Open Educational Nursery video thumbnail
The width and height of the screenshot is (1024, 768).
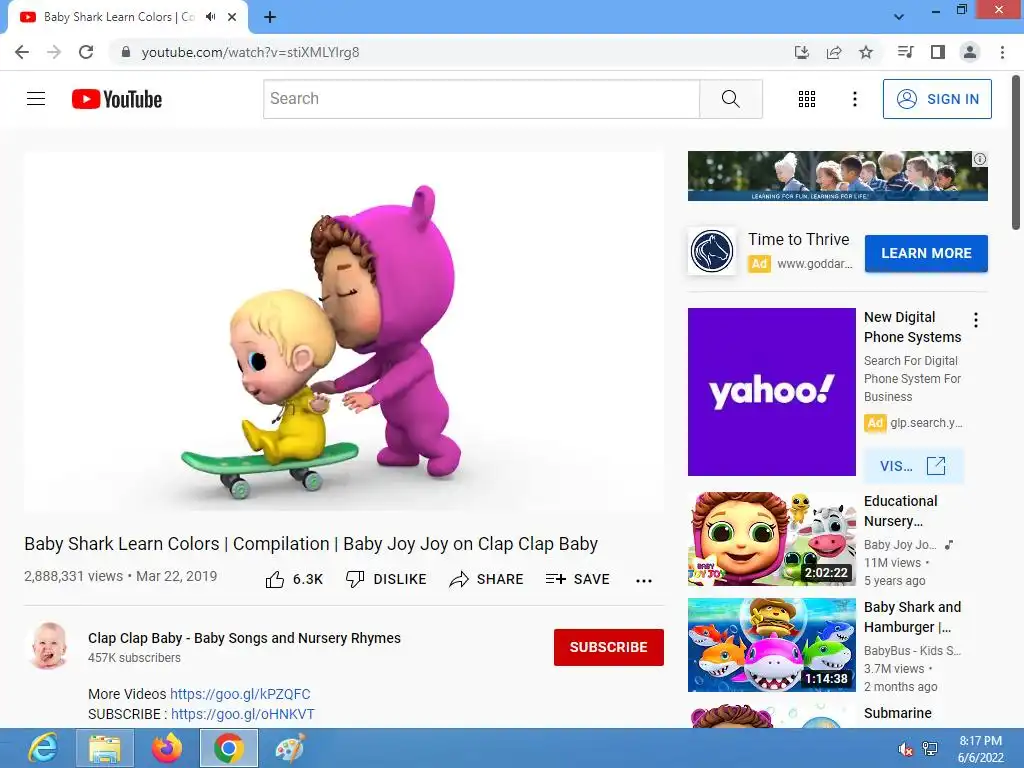click(x=771, y=539)
